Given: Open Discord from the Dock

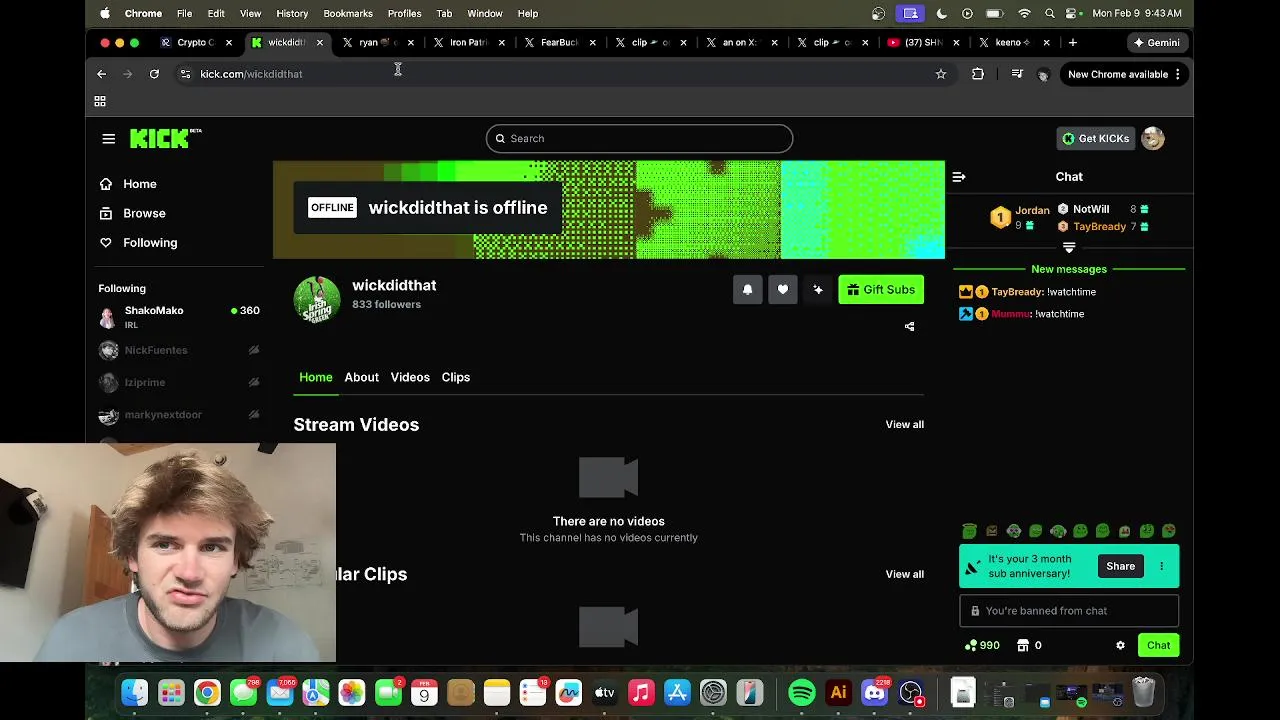Looking at the screenshot, I should pyautogui.click(x=875, y=692).
